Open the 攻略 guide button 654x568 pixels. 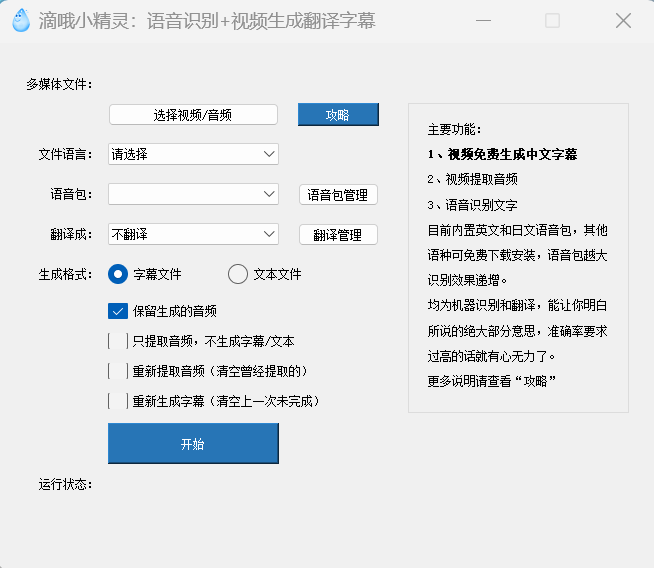338,115
